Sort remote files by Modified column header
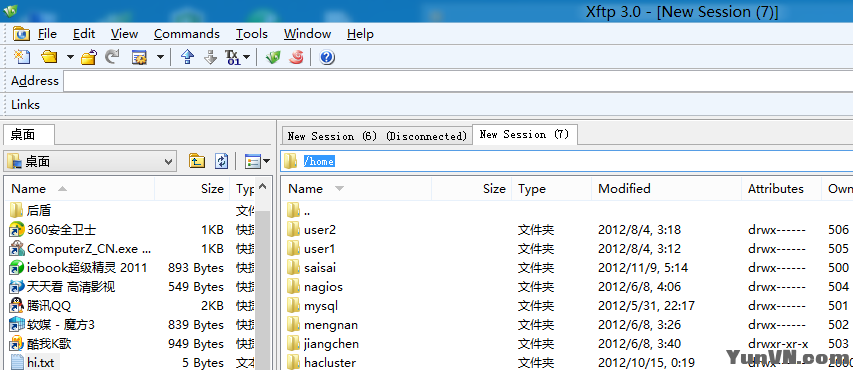 point(666,189)
